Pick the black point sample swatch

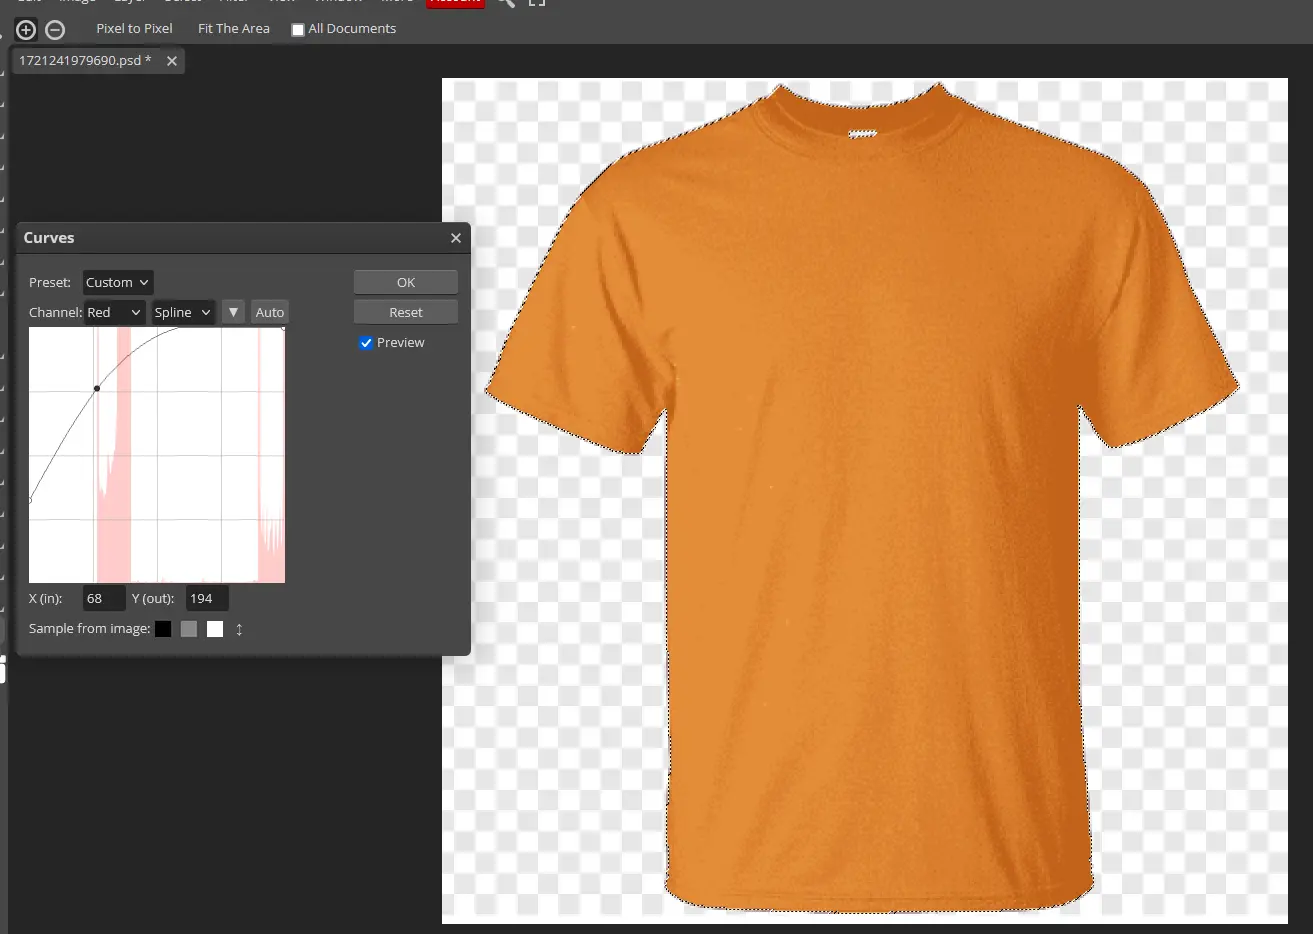coord(163,629)
